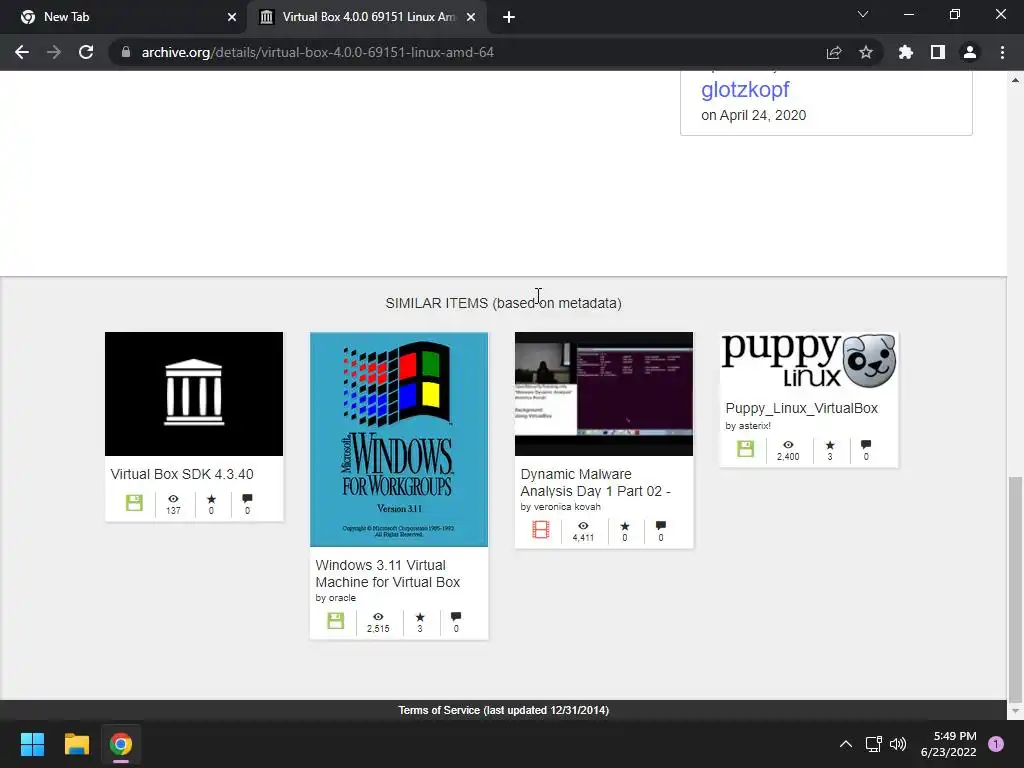Reload the archive.org page
The image size is (1024, 768).
click(x=86, y=52)
